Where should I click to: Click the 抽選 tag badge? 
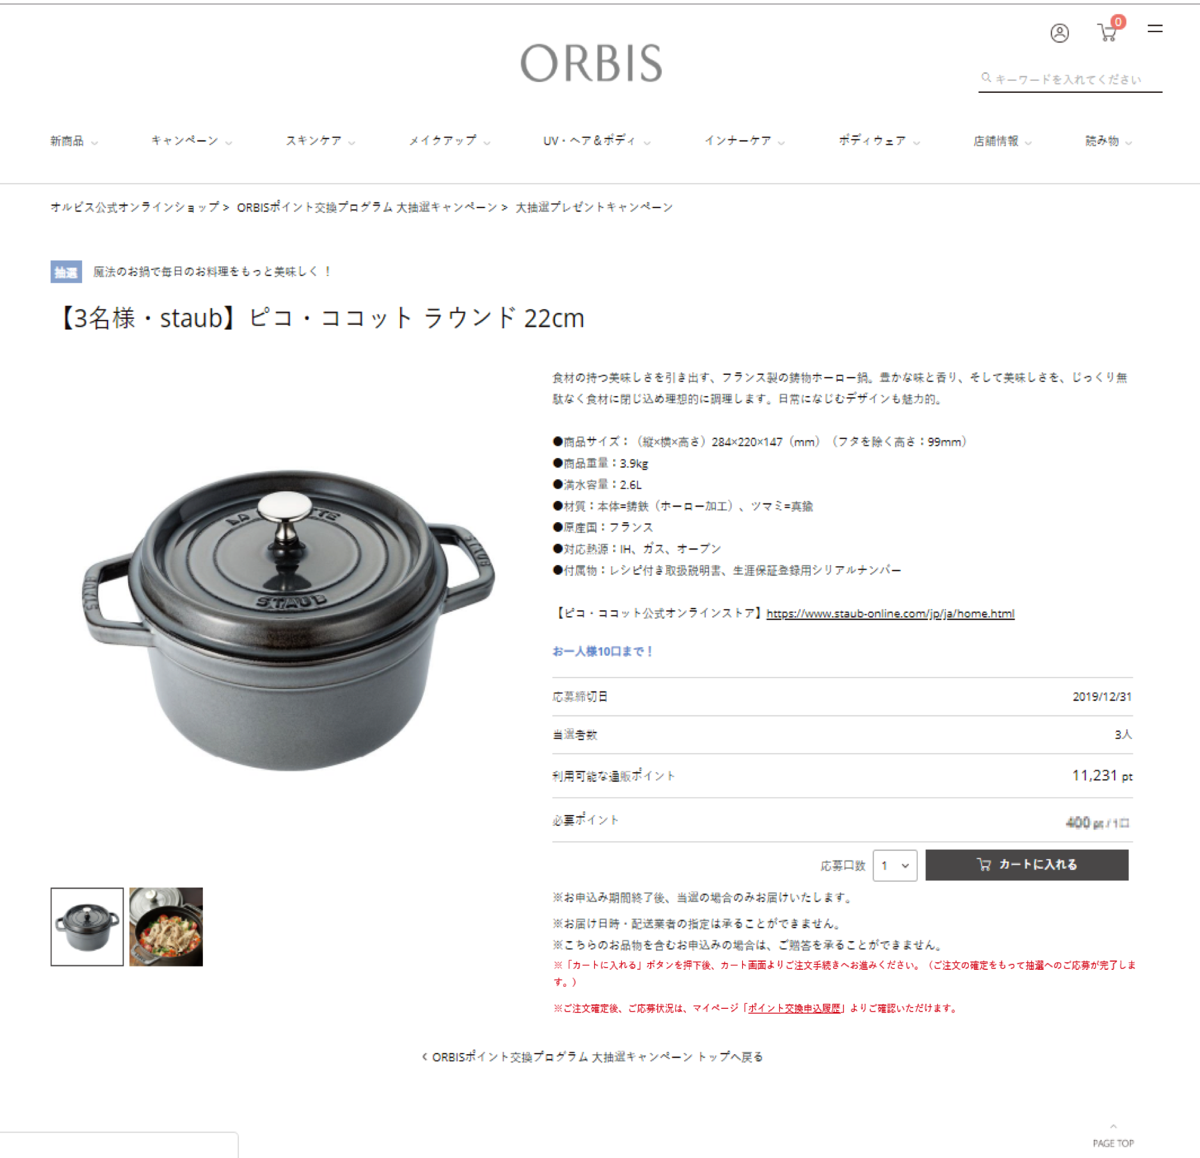[x=66, y=271]
